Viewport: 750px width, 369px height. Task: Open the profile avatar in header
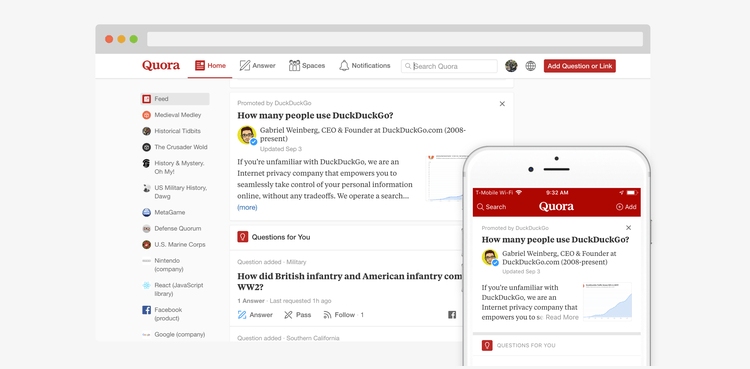point(511,66)
